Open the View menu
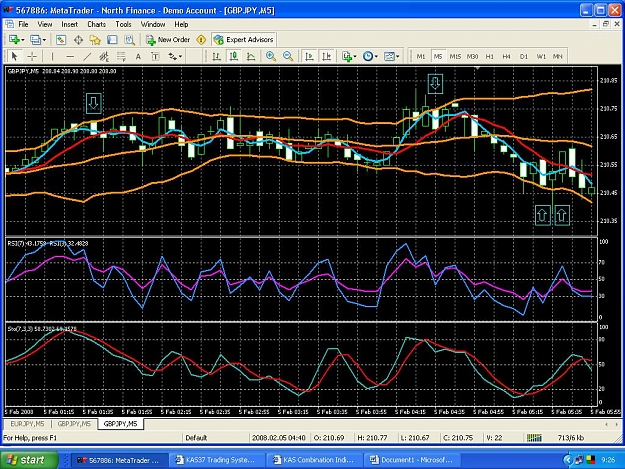Viewport: 625px width, 469px height. 45,24
